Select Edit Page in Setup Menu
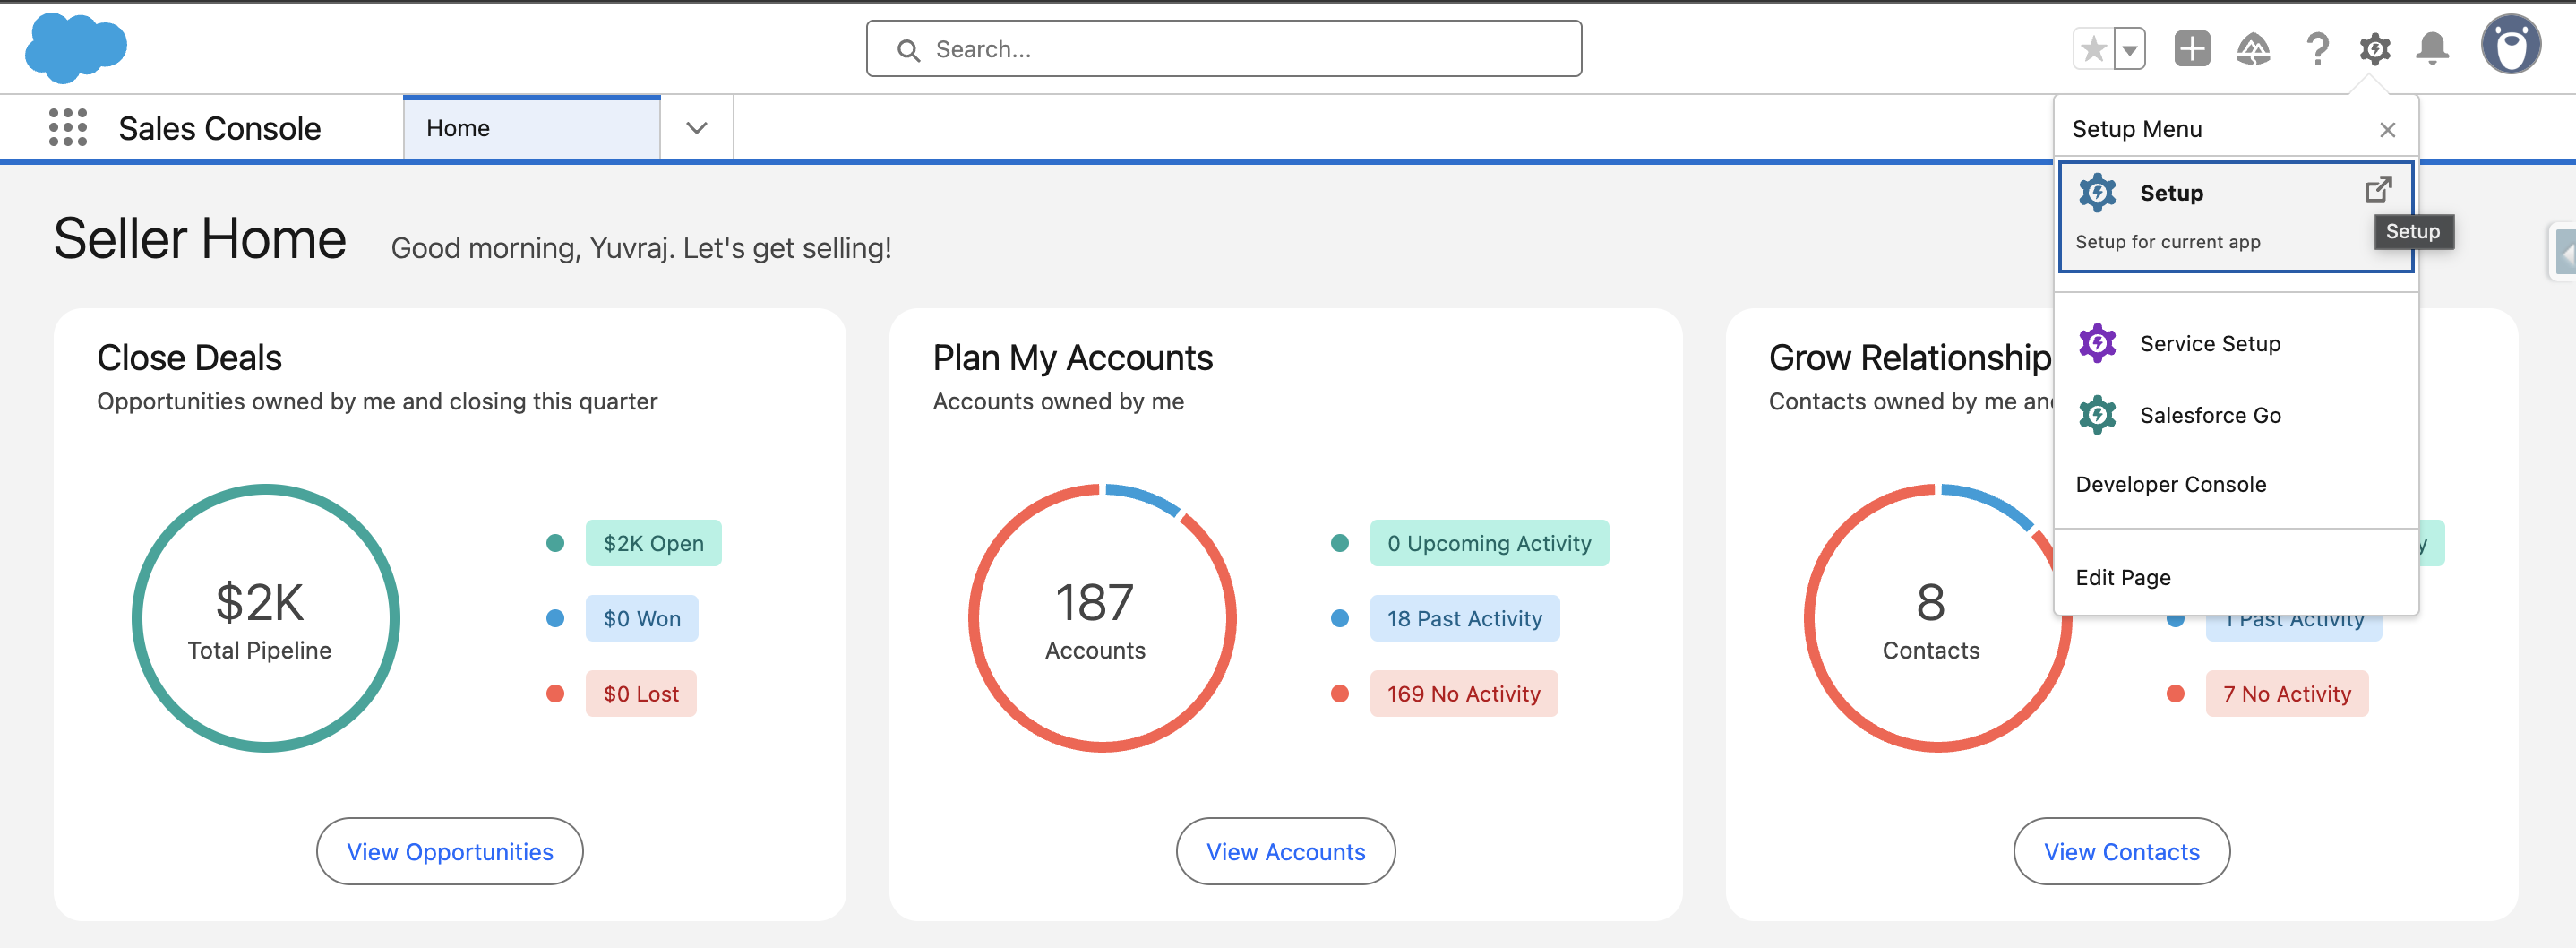This screenshot has height=948, width=2576. click(2122, 577)
